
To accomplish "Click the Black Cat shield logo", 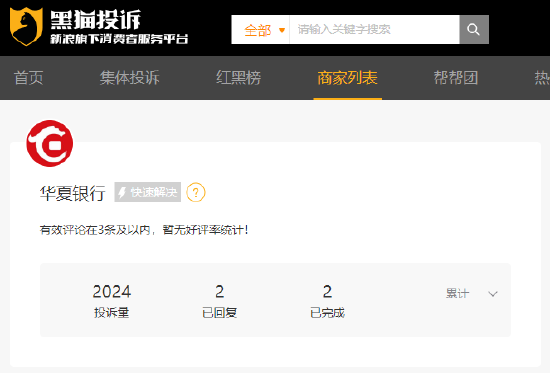I will click(x=27, y=27).
